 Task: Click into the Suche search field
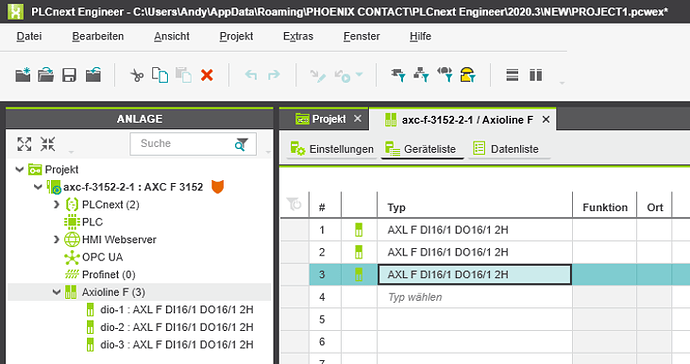click(x=193, y=144)
